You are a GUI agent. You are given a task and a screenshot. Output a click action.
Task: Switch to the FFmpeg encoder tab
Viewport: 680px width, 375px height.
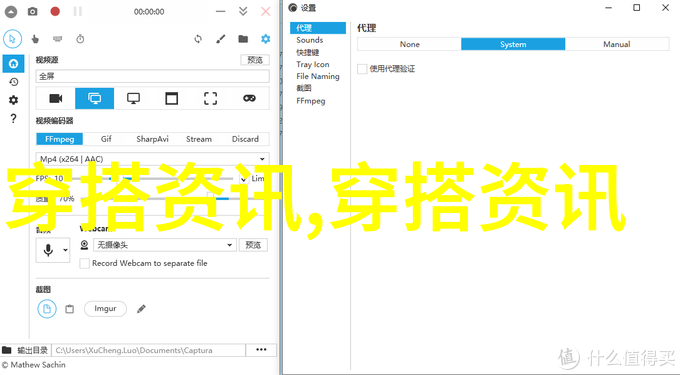pos(60,139)
